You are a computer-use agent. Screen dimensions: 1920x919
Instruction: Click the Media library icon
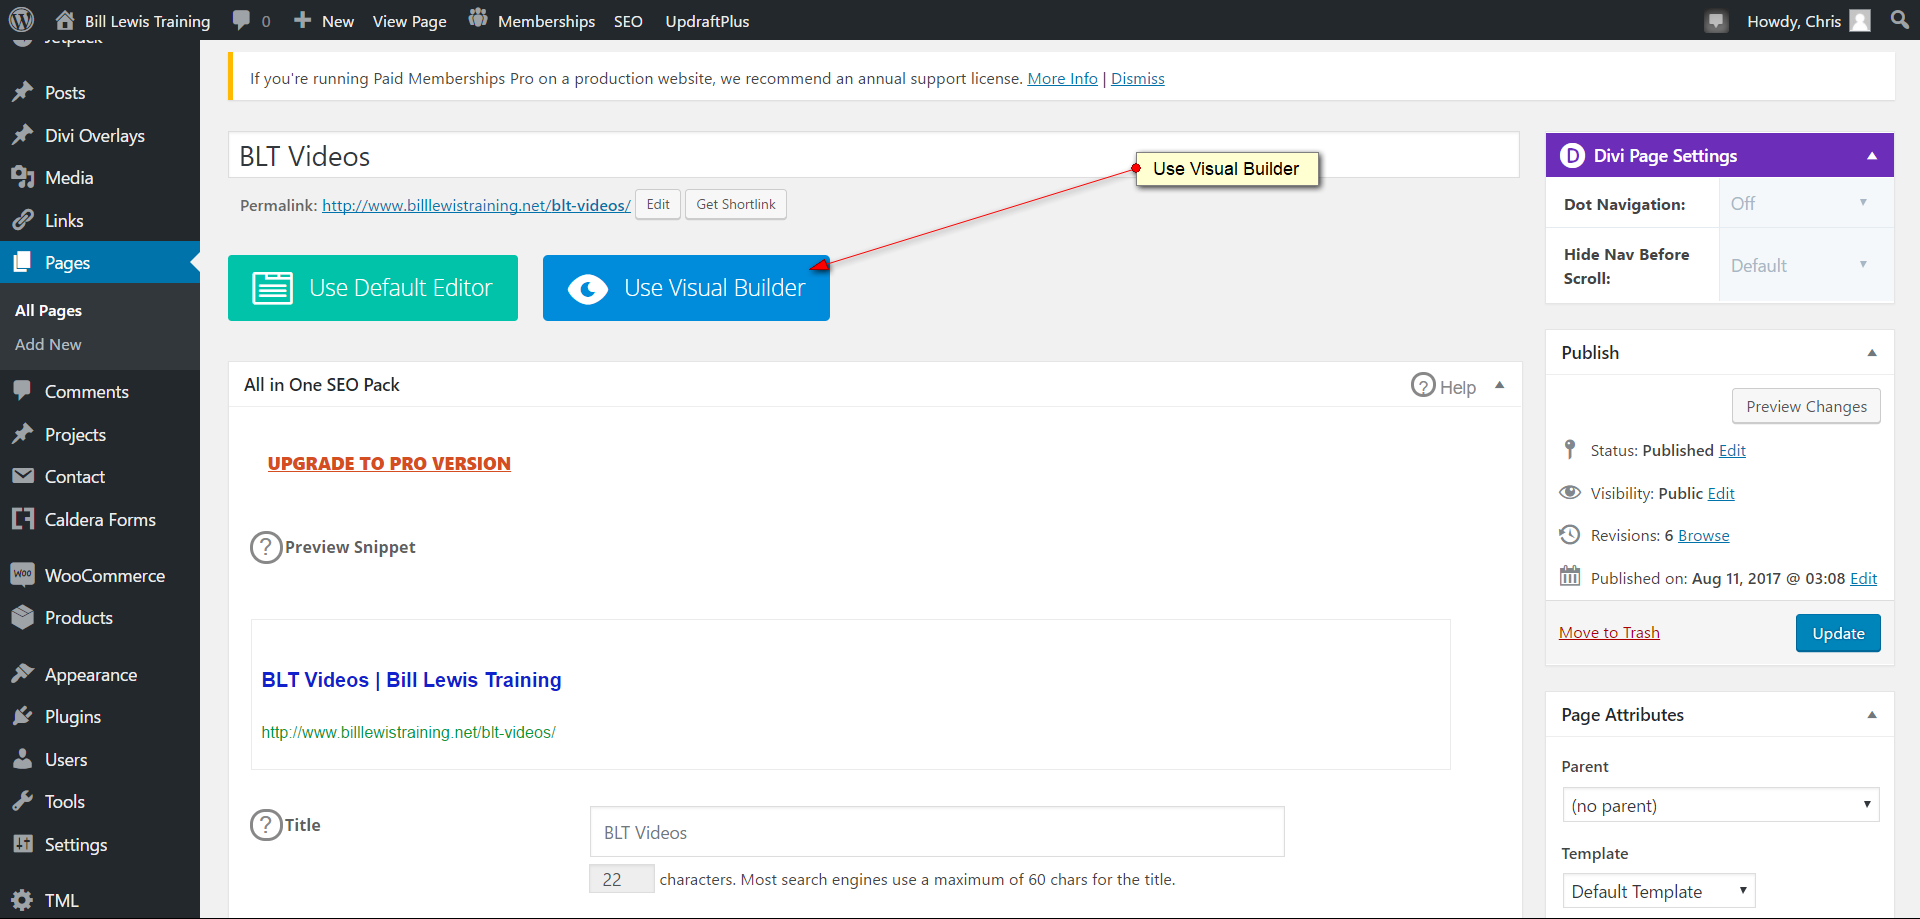pos(23,177)
